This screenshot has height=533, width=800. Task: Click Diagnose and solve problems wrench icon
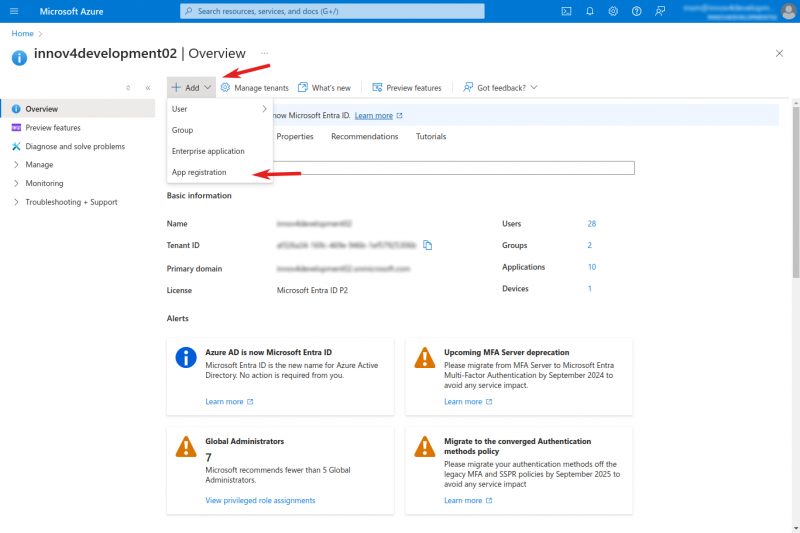coord(16,146)
